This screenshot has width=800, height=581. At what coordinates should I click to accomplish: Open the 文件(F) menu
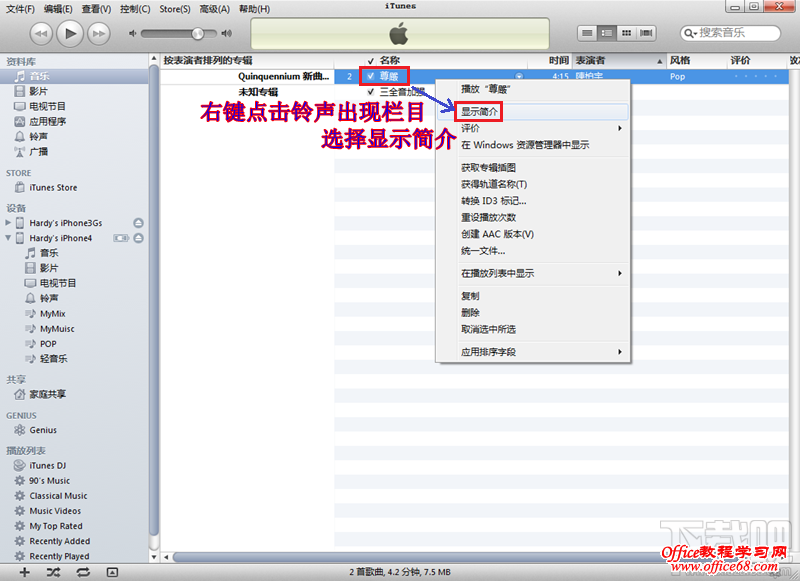point(20,9)
